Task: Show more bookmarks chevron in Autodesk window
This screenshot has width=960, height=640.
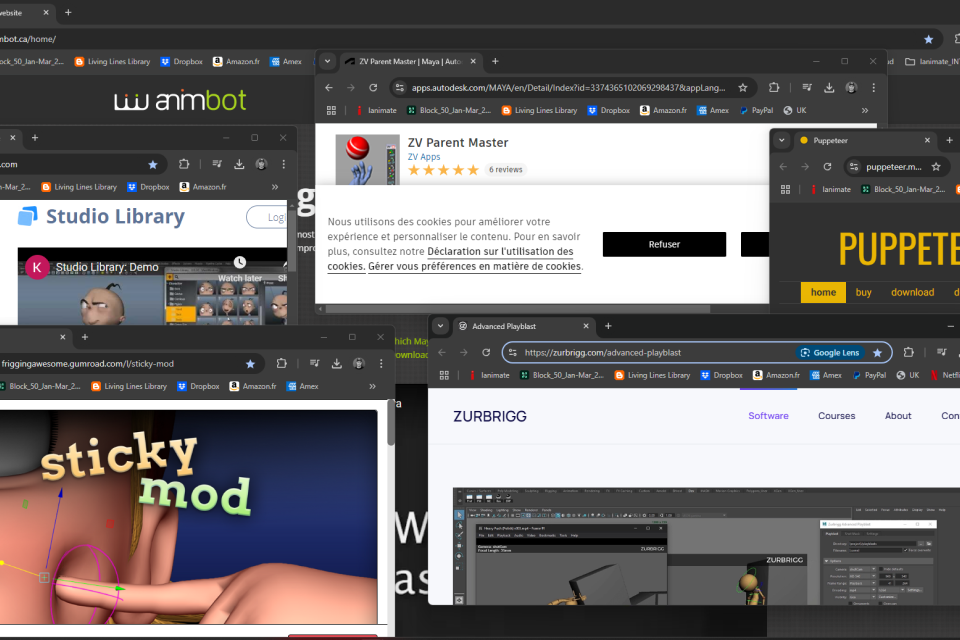Action: [865, 110]
